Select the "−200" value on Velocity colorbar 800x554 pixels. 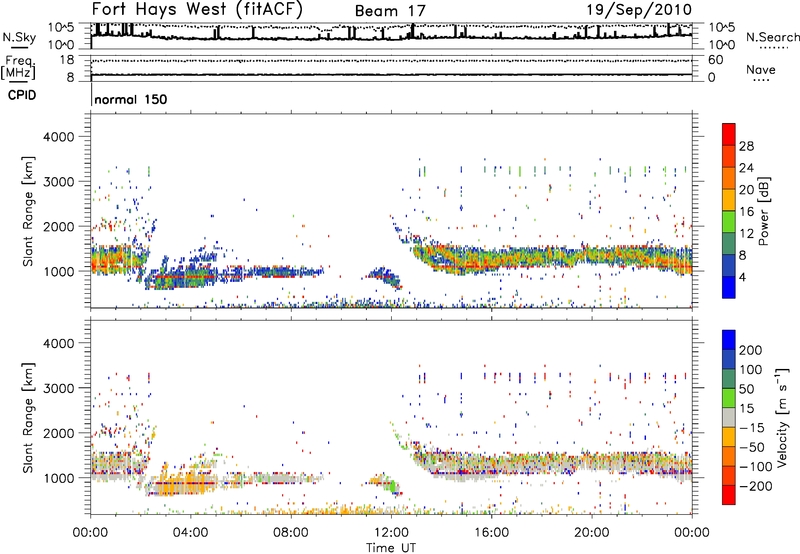click(x=756, y=486)
